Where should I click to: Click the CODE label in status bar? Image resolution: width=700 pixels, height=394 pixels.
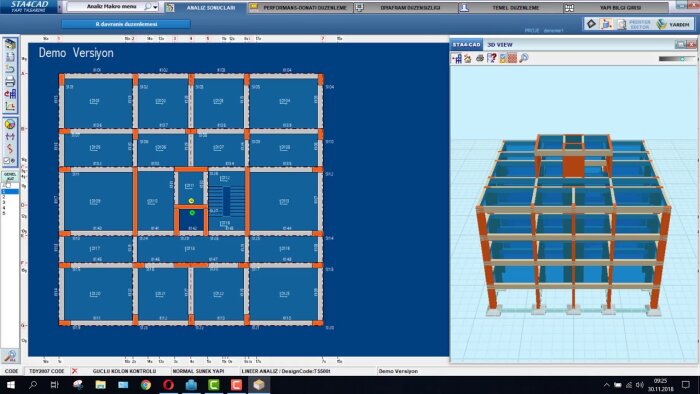(11, 371)
